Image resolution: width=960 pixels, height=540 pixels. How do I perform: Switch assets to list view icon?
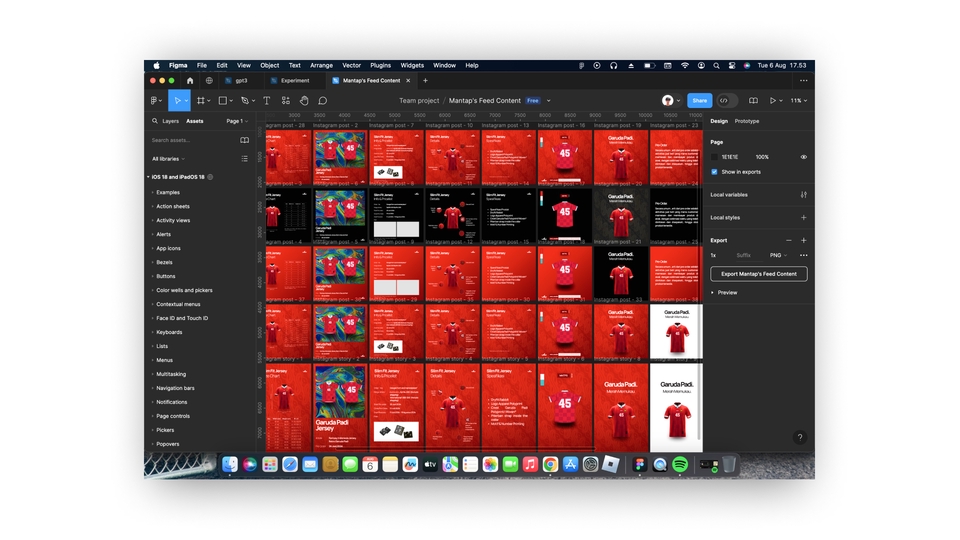[244, 159]
